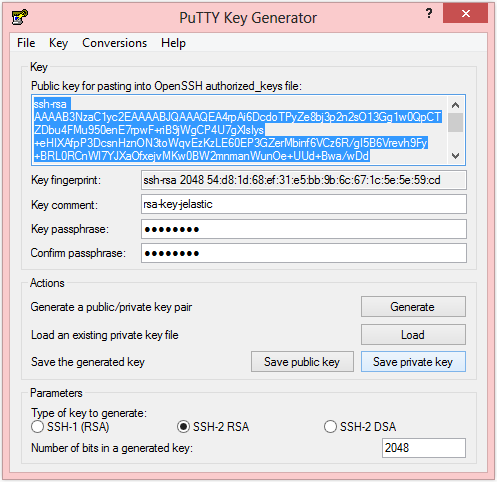Open the Help menu

(173, 43)
